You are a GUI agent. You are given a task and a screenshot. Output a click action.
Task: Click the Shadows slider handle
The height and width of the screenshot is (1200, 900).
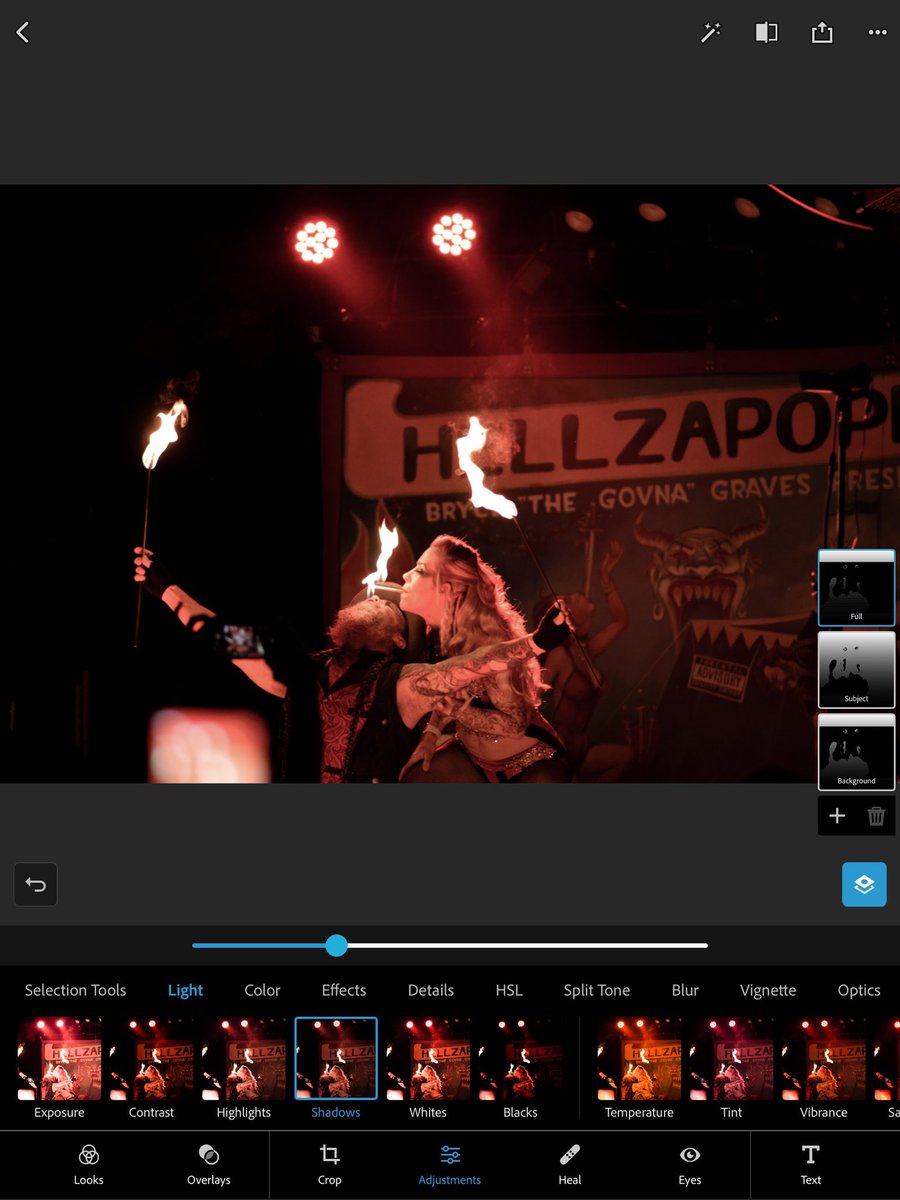click(x=337, y=945)
